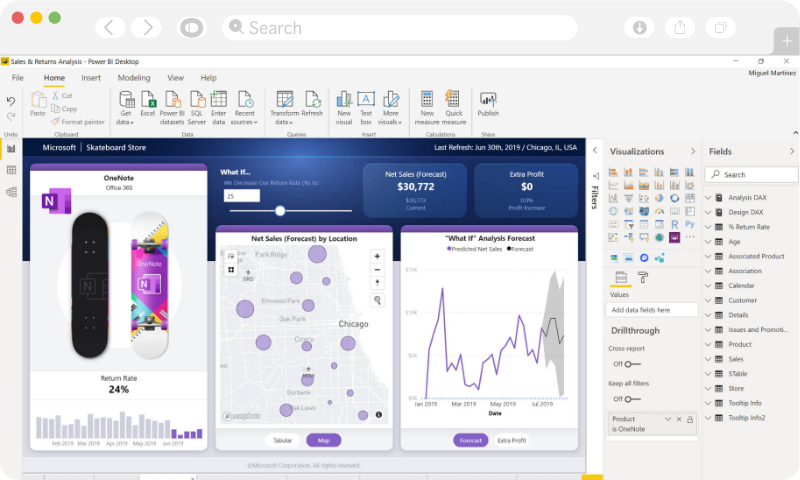This screenshot has height=480, width=800.
Task: Click the browser share icon
Action: coord(680,27)
